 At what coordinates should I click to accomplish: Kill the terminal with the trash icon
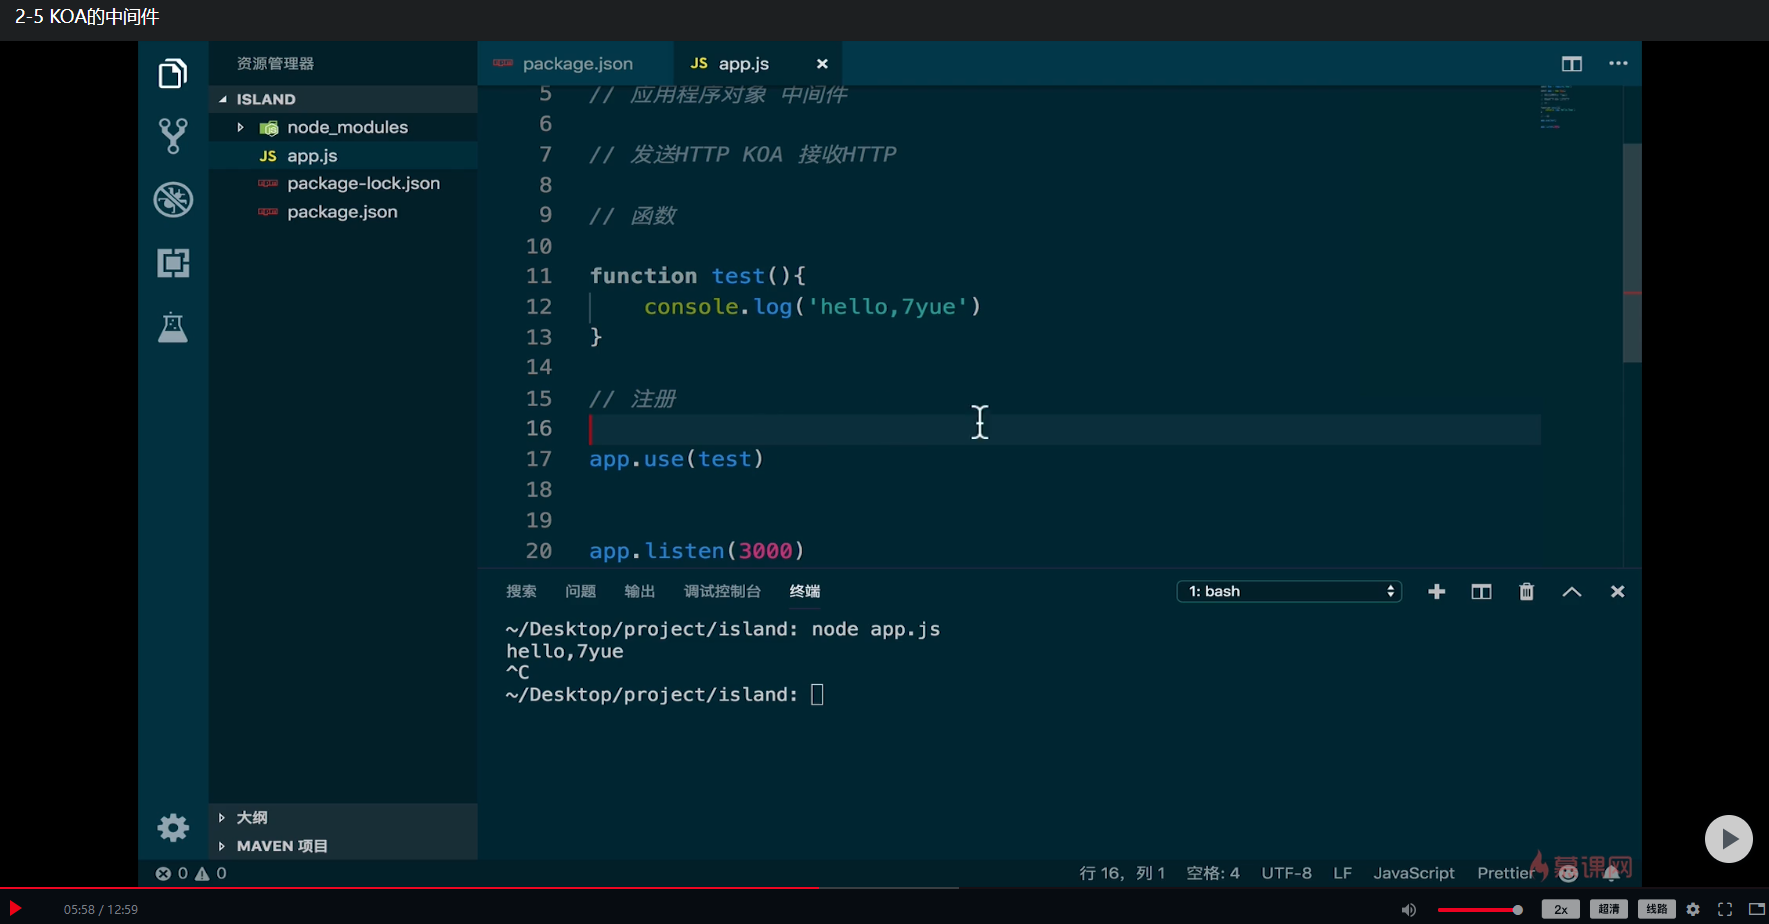pos(1526,592)
